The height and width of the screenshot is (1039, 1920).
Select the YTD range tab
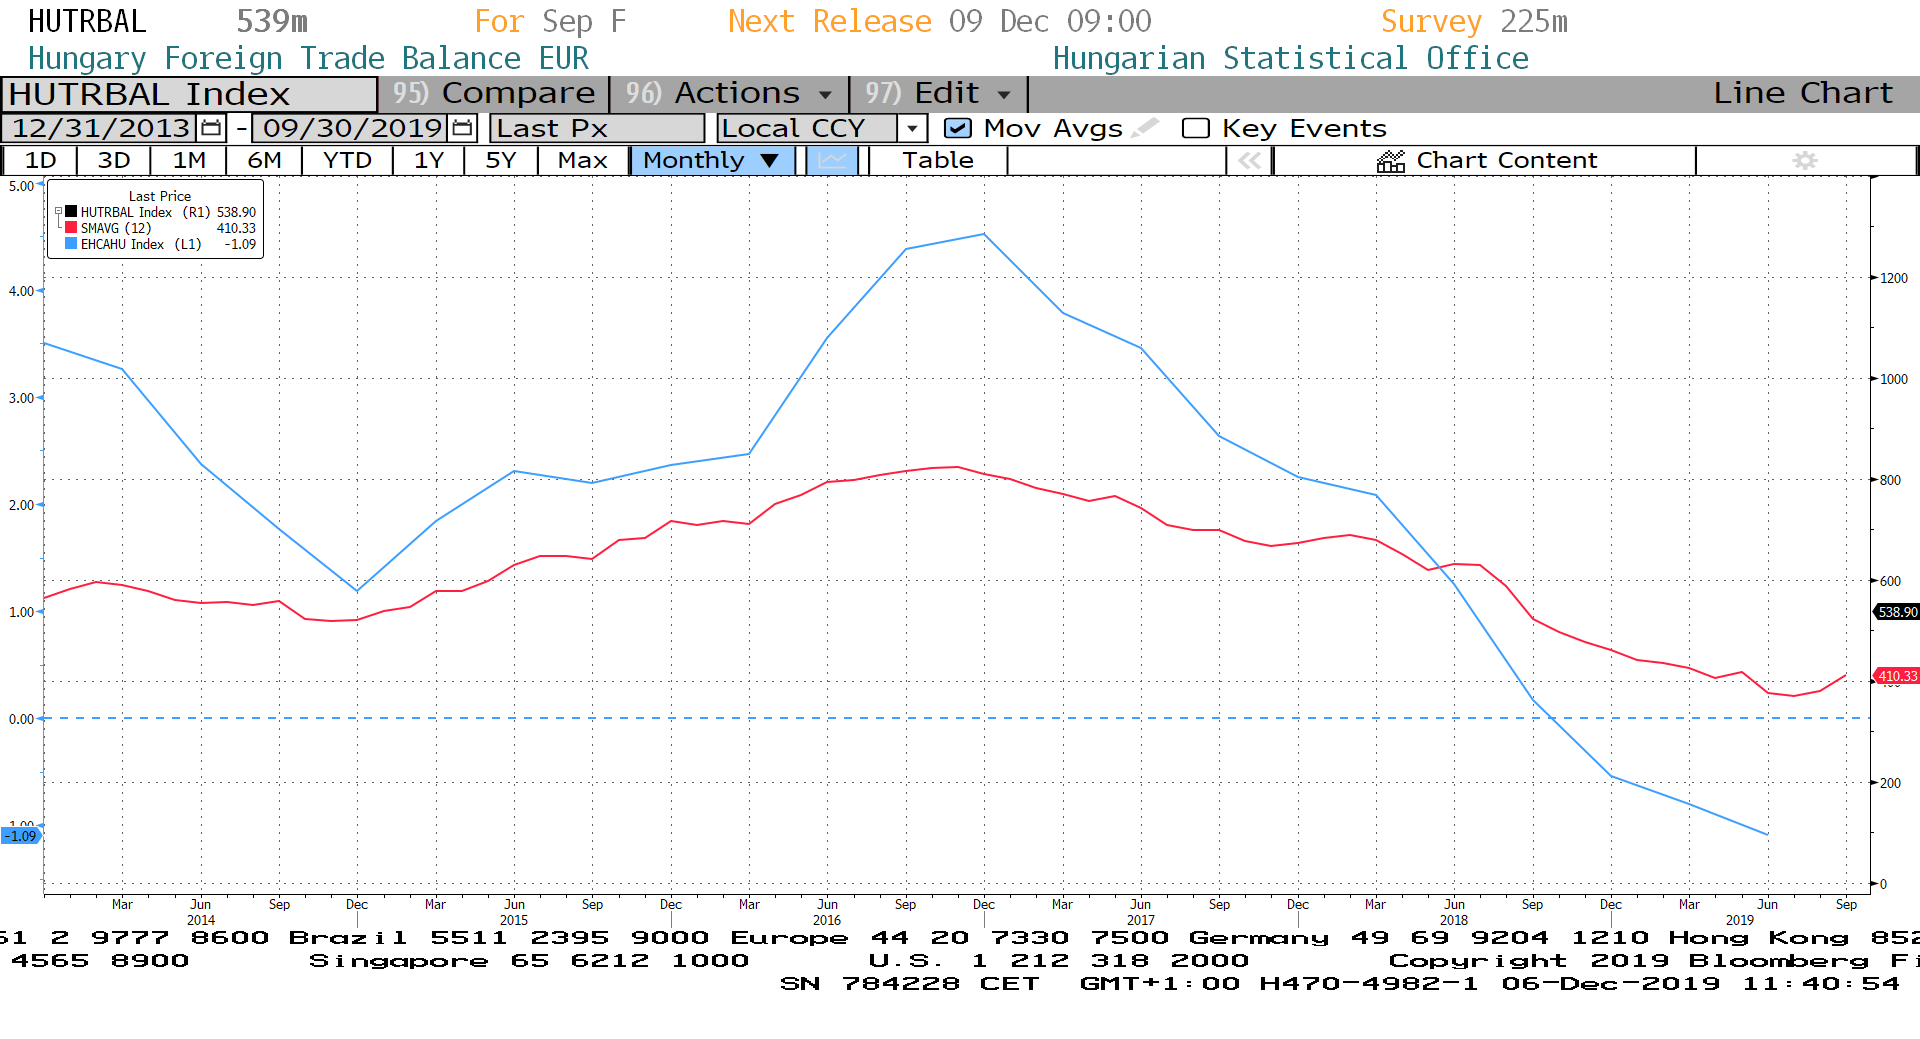[347, 160]
